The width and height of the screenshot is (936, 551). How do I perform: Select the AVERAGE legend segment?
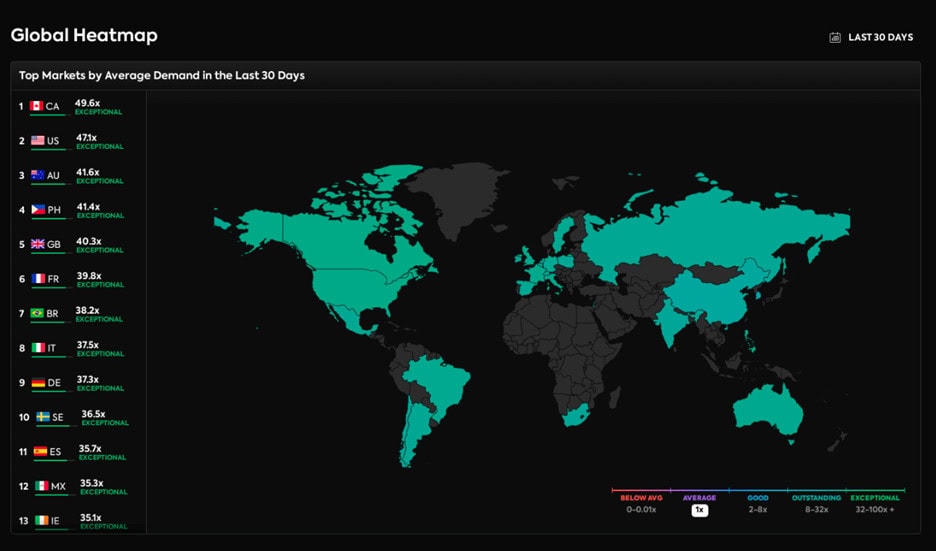pyautogui.click(x=699, y=498)
